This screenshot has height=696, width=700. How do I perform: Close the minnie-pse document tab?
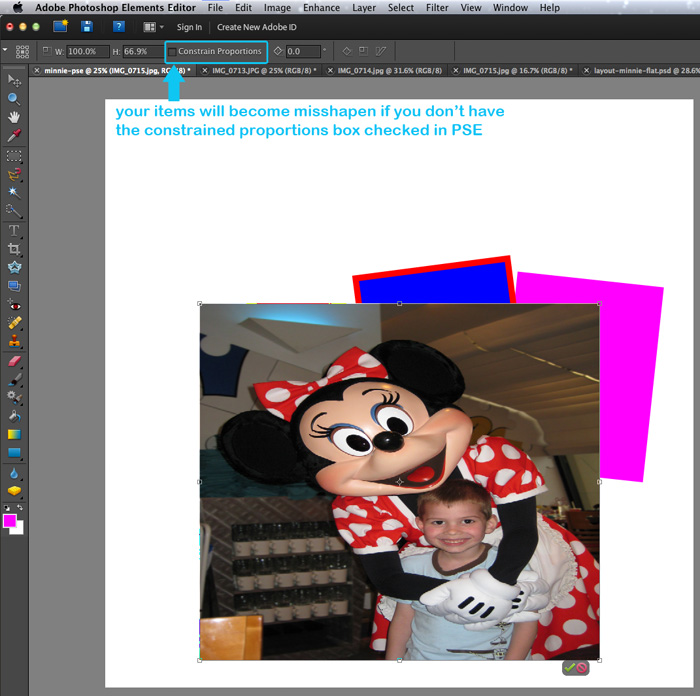(37, 71)
